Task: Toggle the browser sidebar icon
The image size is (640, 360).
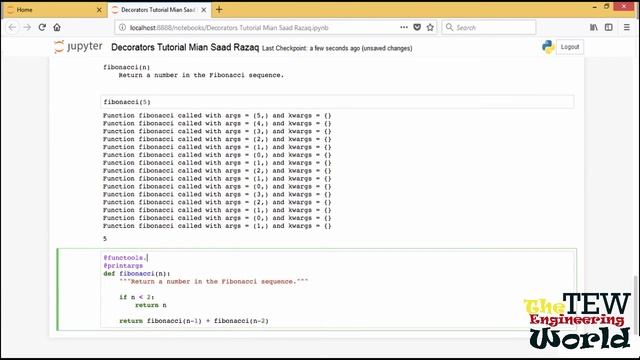Action: [609, 27]
